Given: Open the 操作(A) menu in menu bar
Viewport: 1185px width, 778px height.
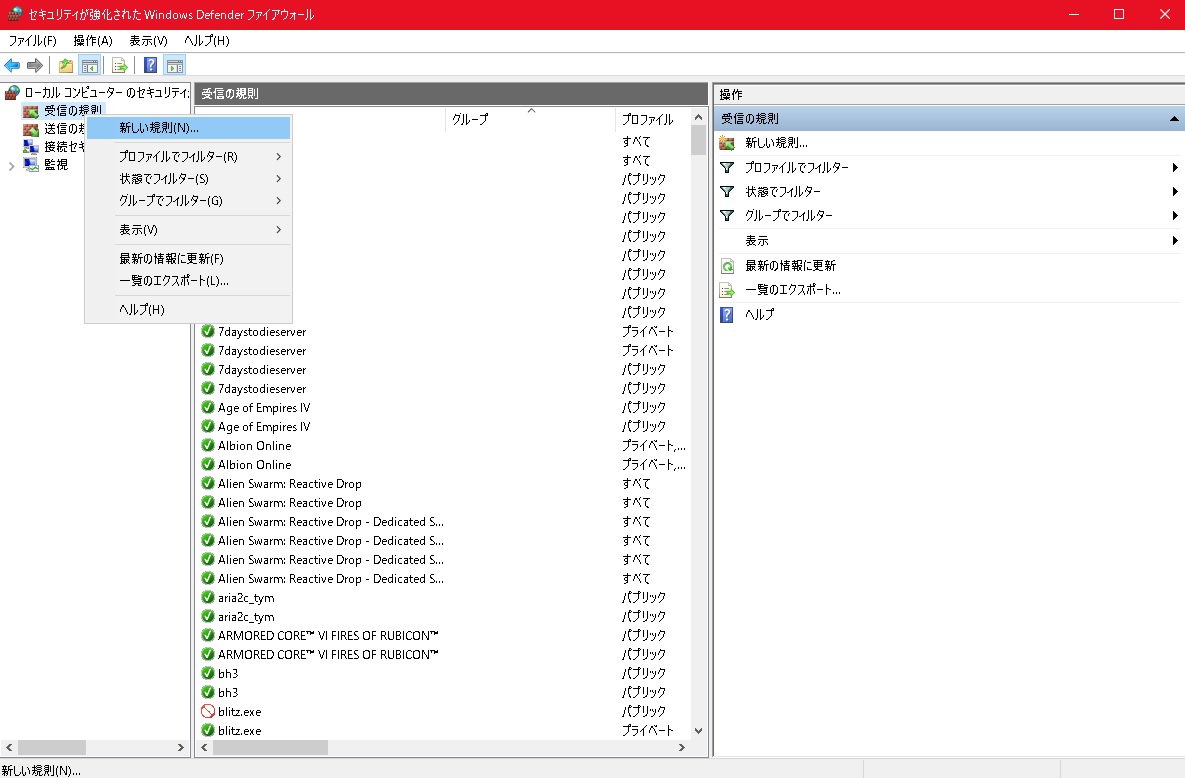Looking at the screenshot, I should click(92, 41).
